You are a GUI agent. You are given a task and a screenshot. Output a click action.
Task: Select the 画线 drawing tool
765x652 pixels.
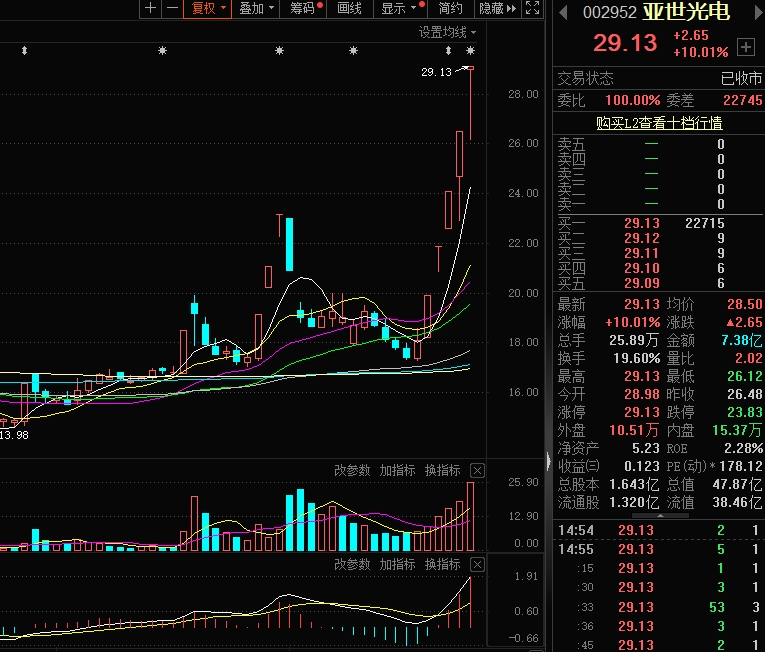pyautogui.click(x=349, y=8)
